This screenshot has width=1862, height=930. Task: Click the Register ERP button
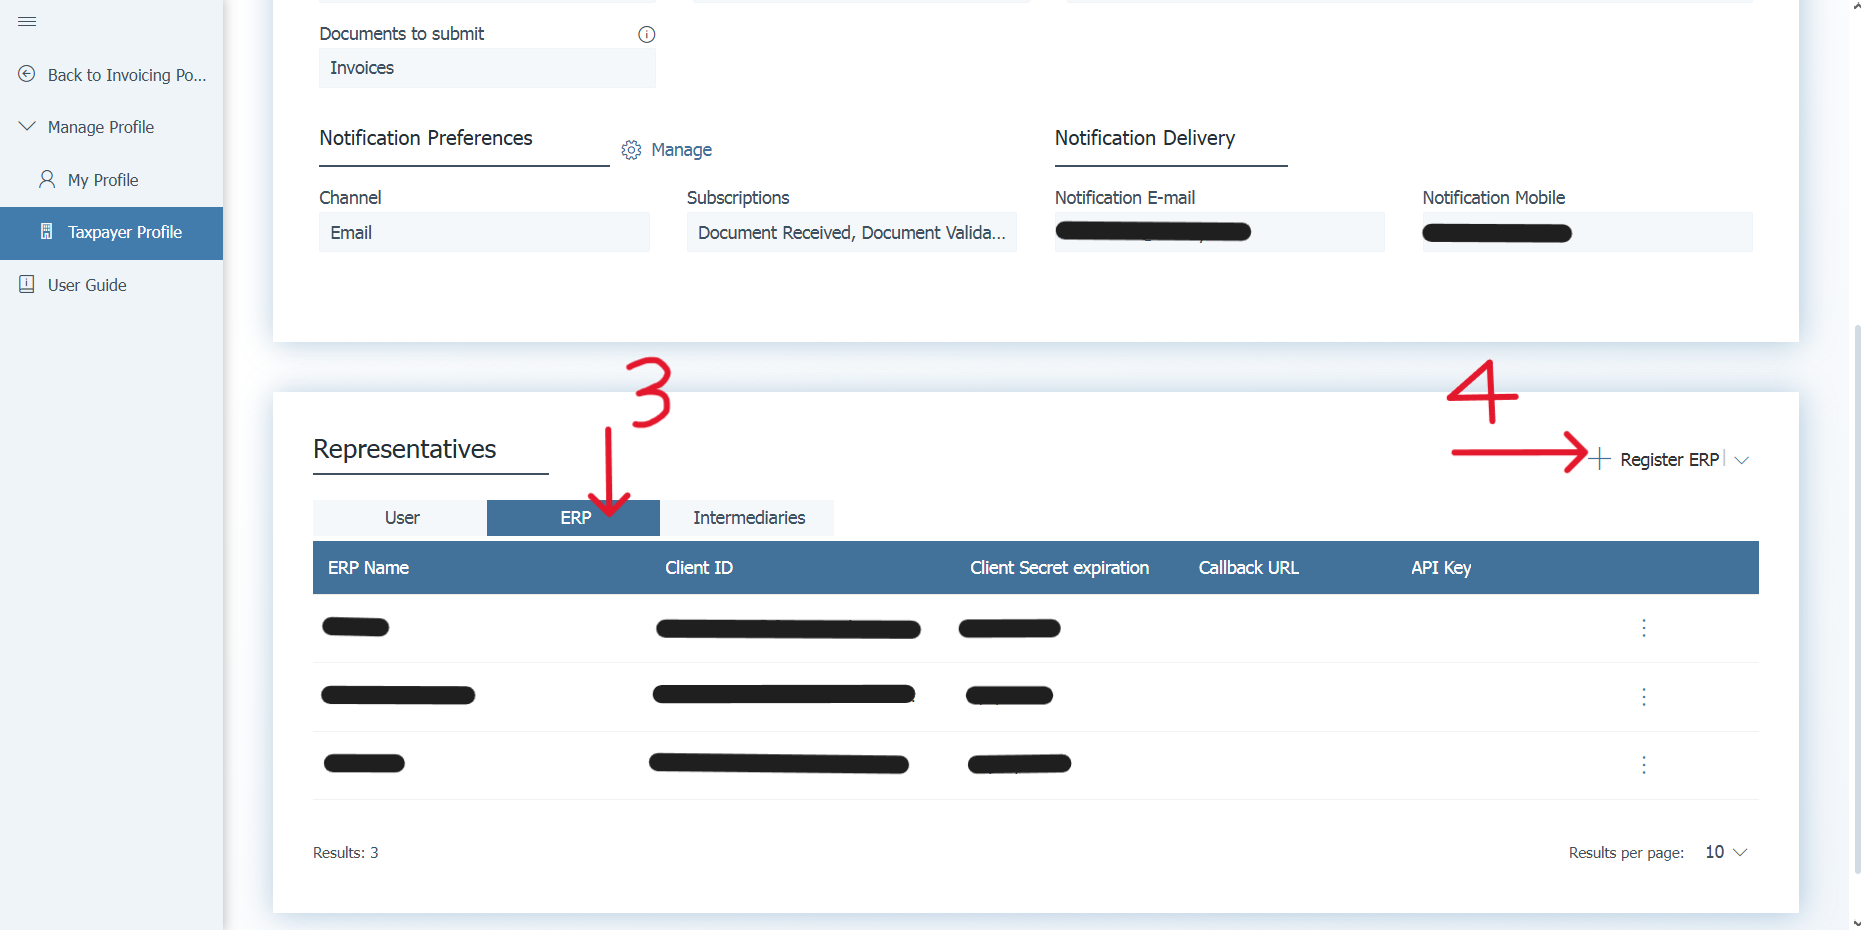coord(1668,460)
